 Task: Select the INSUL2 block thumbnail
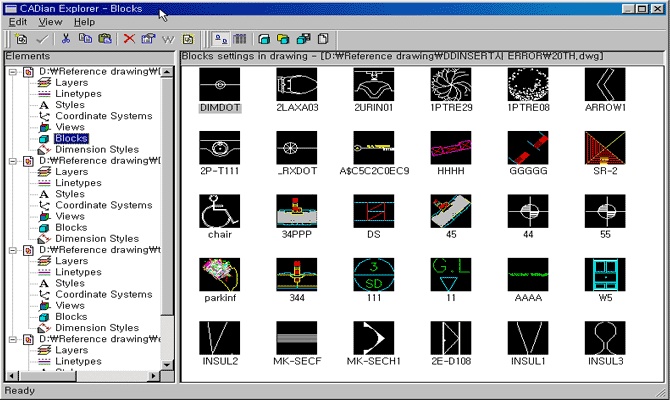pos(220,338)
